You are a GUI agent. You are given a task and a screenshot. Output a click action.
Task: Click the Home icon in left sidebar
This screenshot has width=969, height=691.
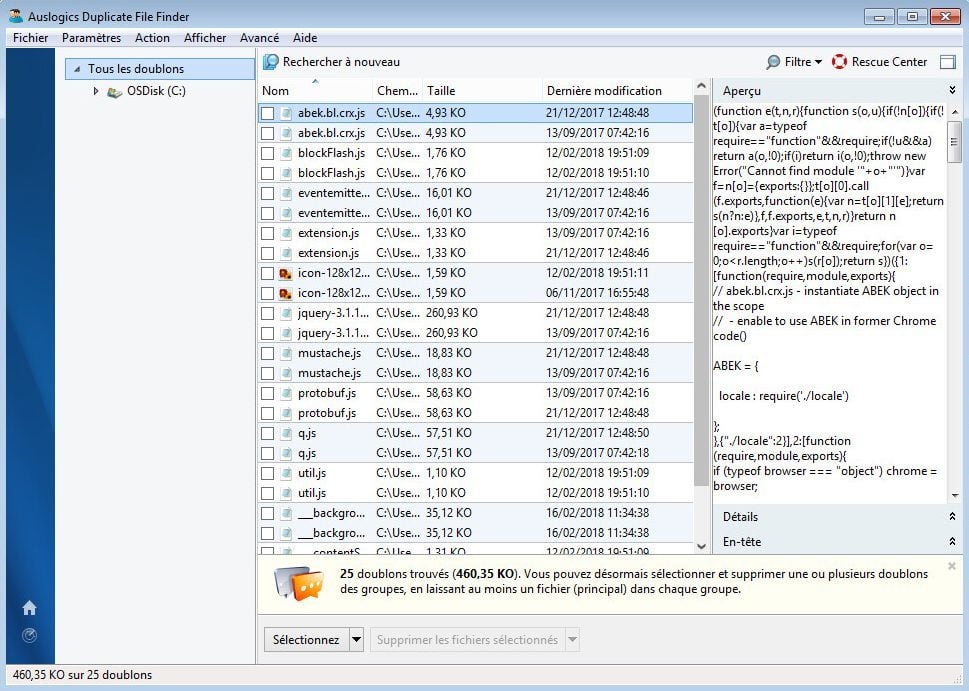click(29, 608)
